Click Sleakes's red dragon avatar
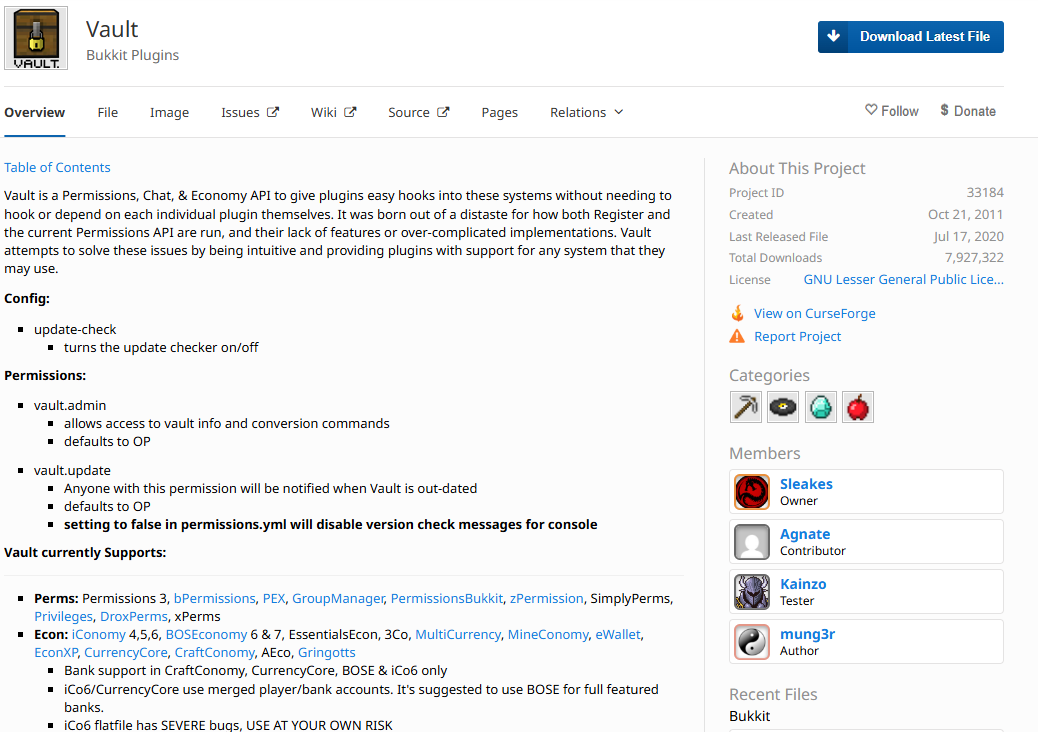 click(752, 492)
